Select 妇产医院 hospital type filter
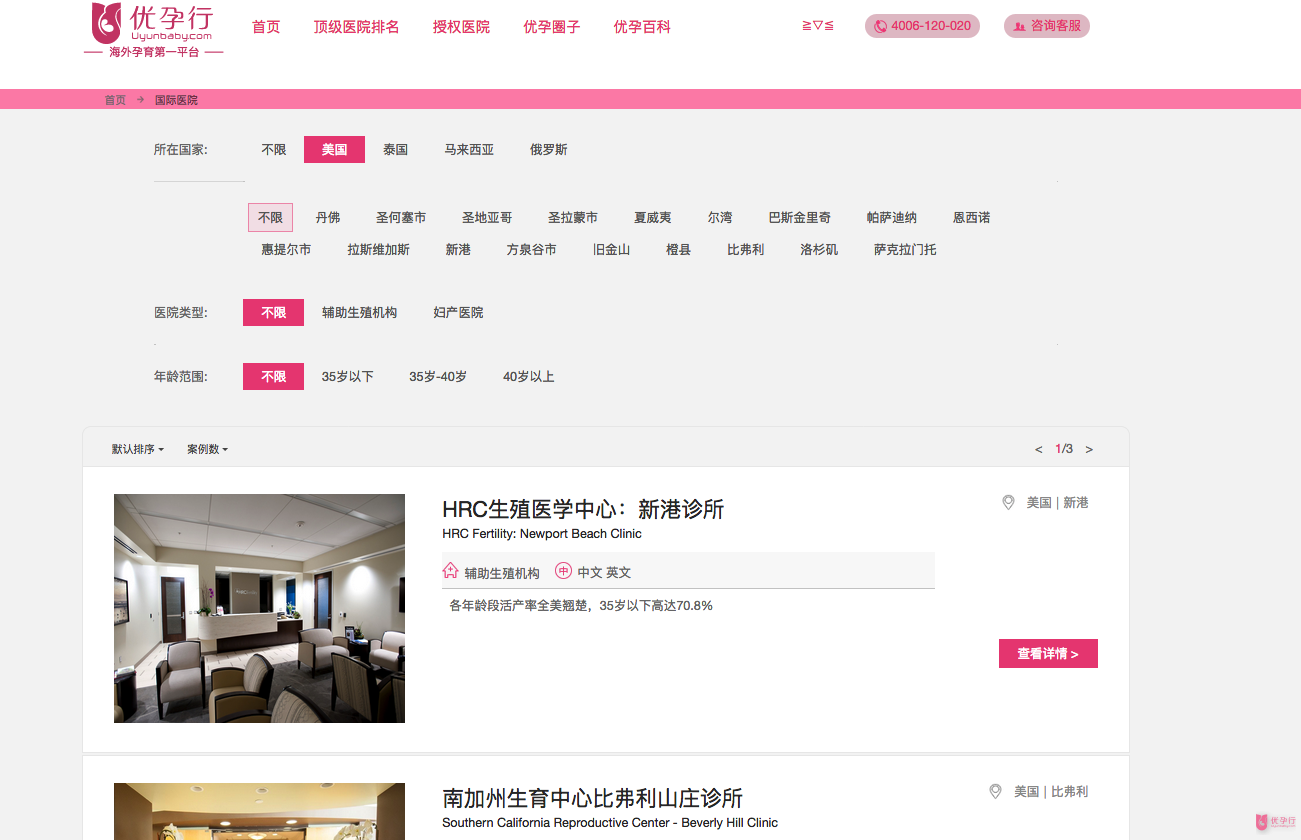Screen dimensions: 1301x840 coord(458,313)
